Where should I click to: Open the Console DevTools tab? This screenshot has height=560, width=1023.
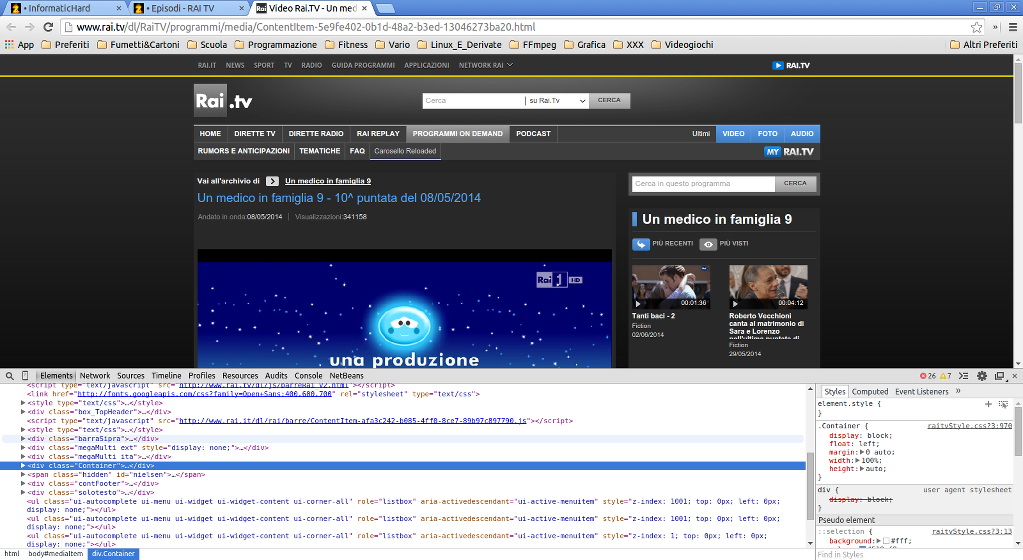click(308, 375)
